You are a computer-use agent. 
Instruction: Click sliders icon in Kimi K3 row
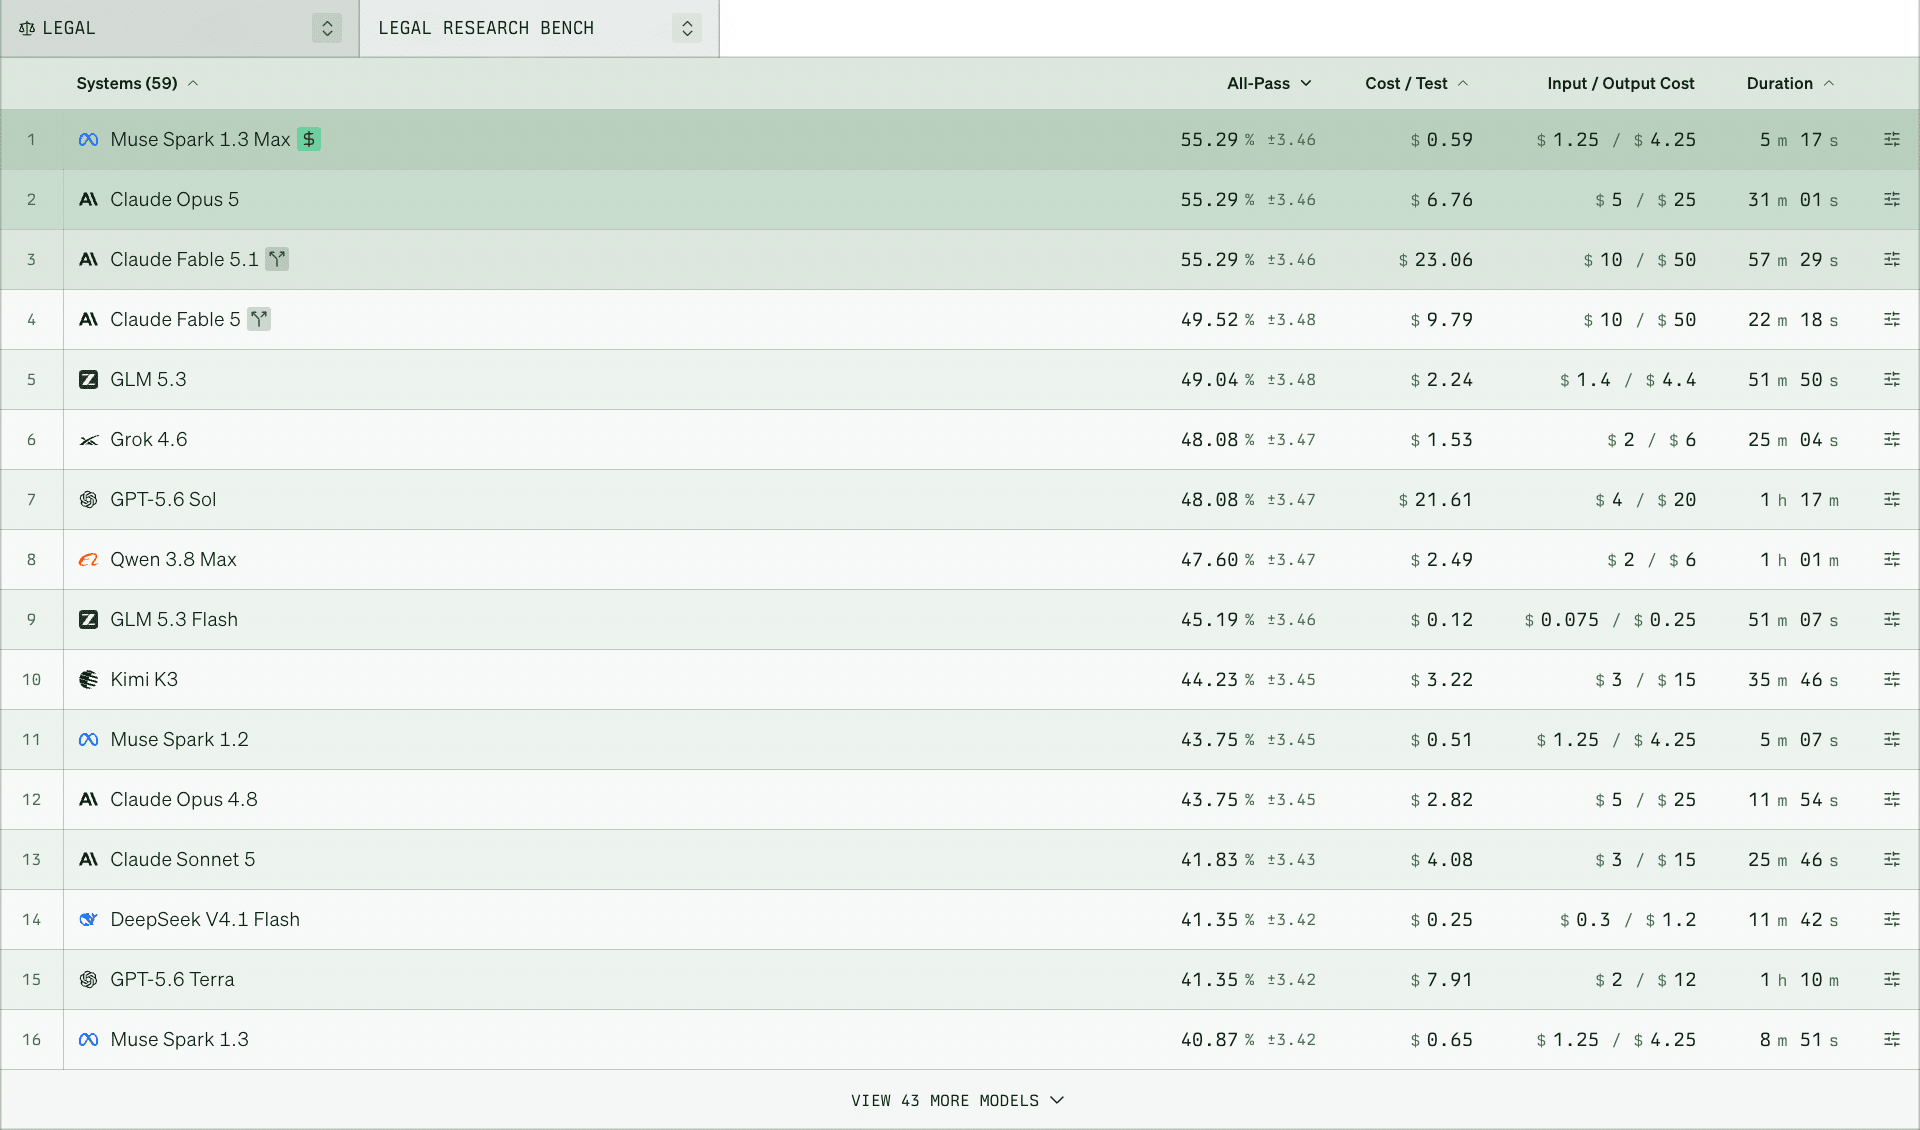click(x=1891, y=680)
